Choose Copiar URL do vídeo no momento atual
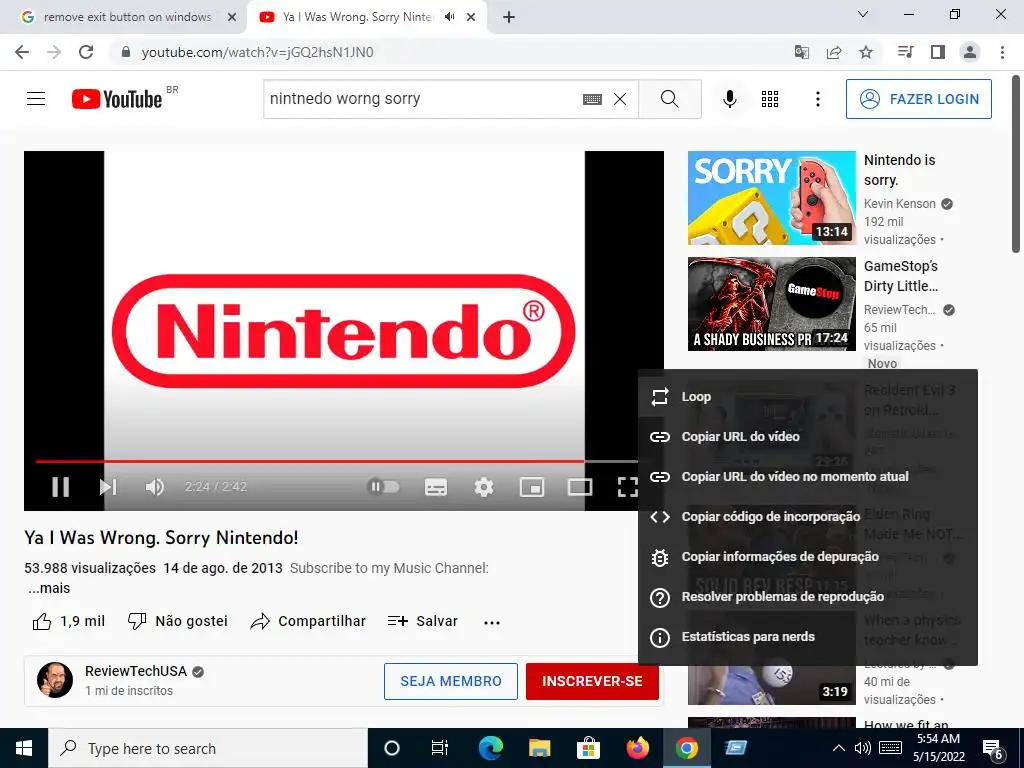Viewport: 1024px width, 768px height. [808, 476]
